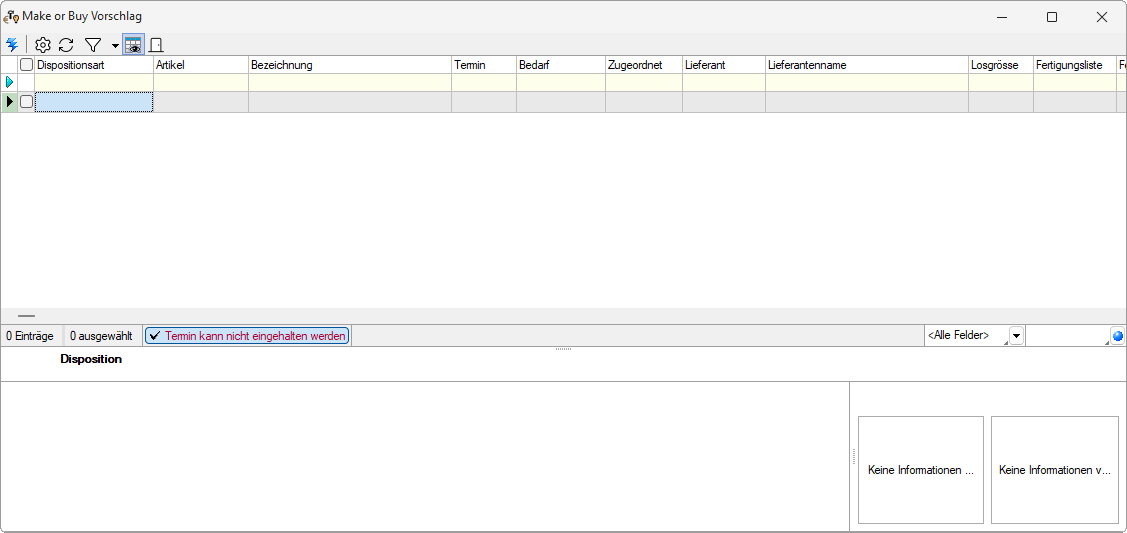Tick the select-all checkbox in header
The width and height of the screenshot is (1127, 533).
27,65
